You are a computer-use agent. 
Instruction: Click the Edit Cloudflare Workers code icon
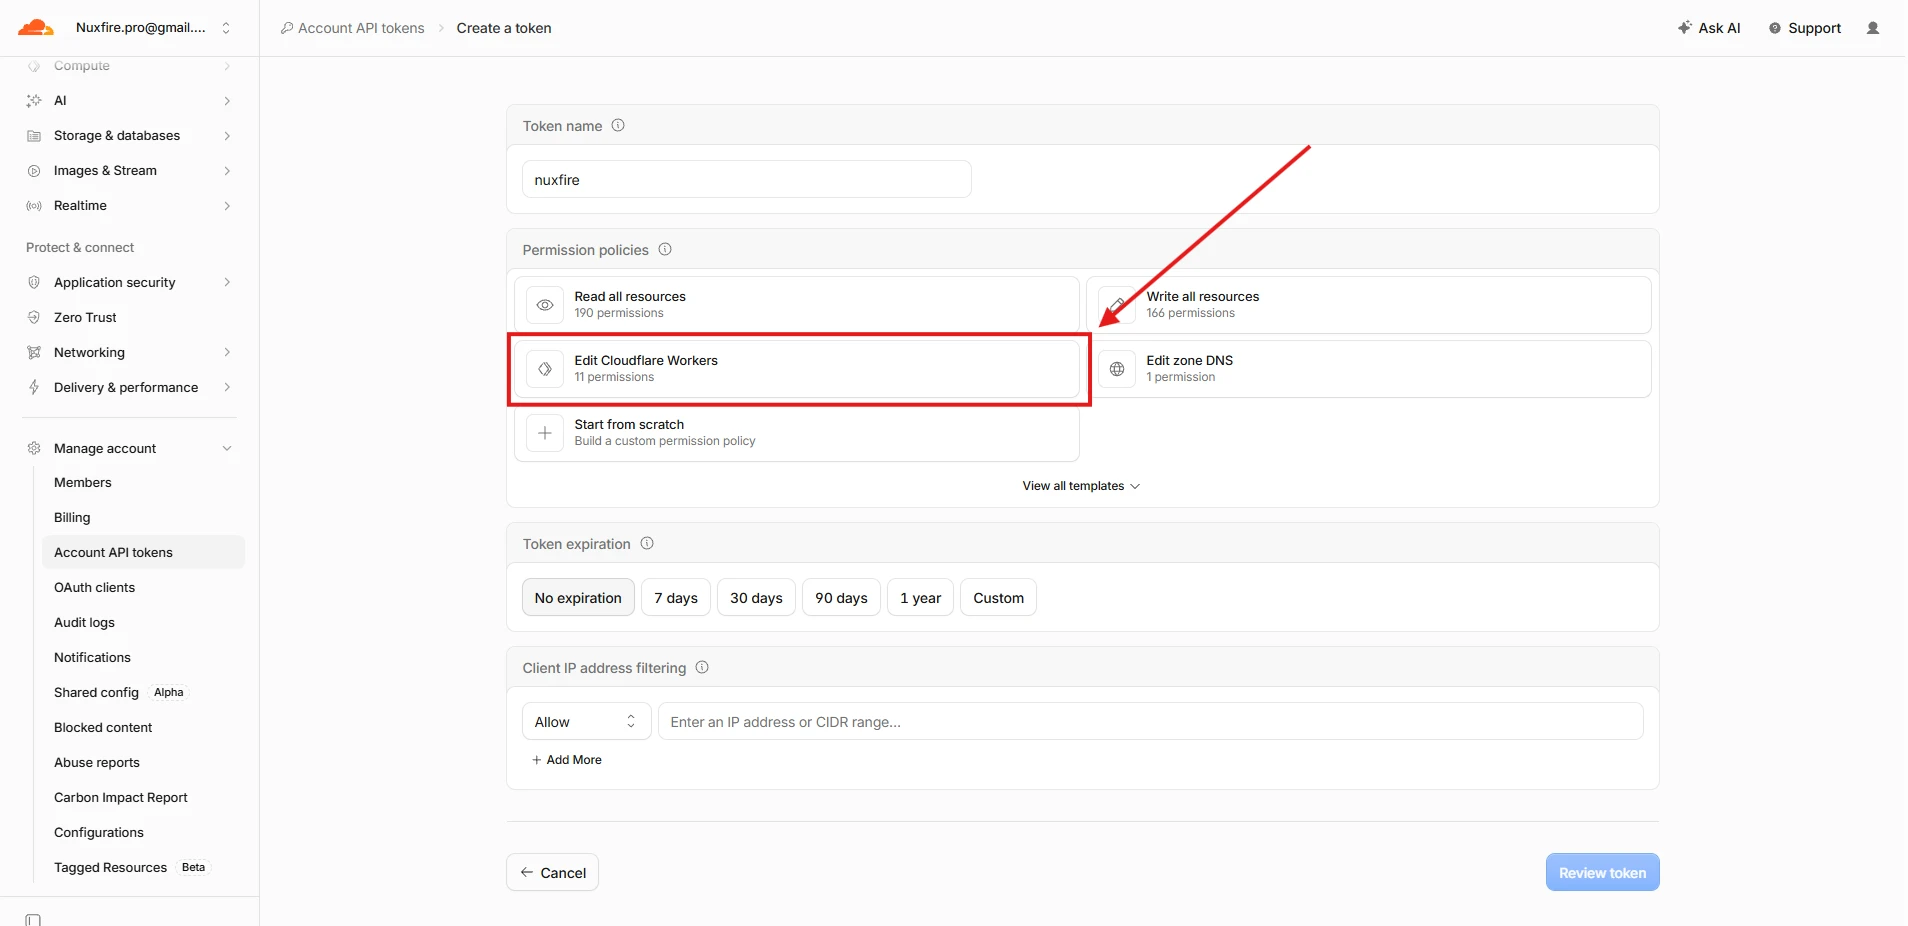(545, 369)
